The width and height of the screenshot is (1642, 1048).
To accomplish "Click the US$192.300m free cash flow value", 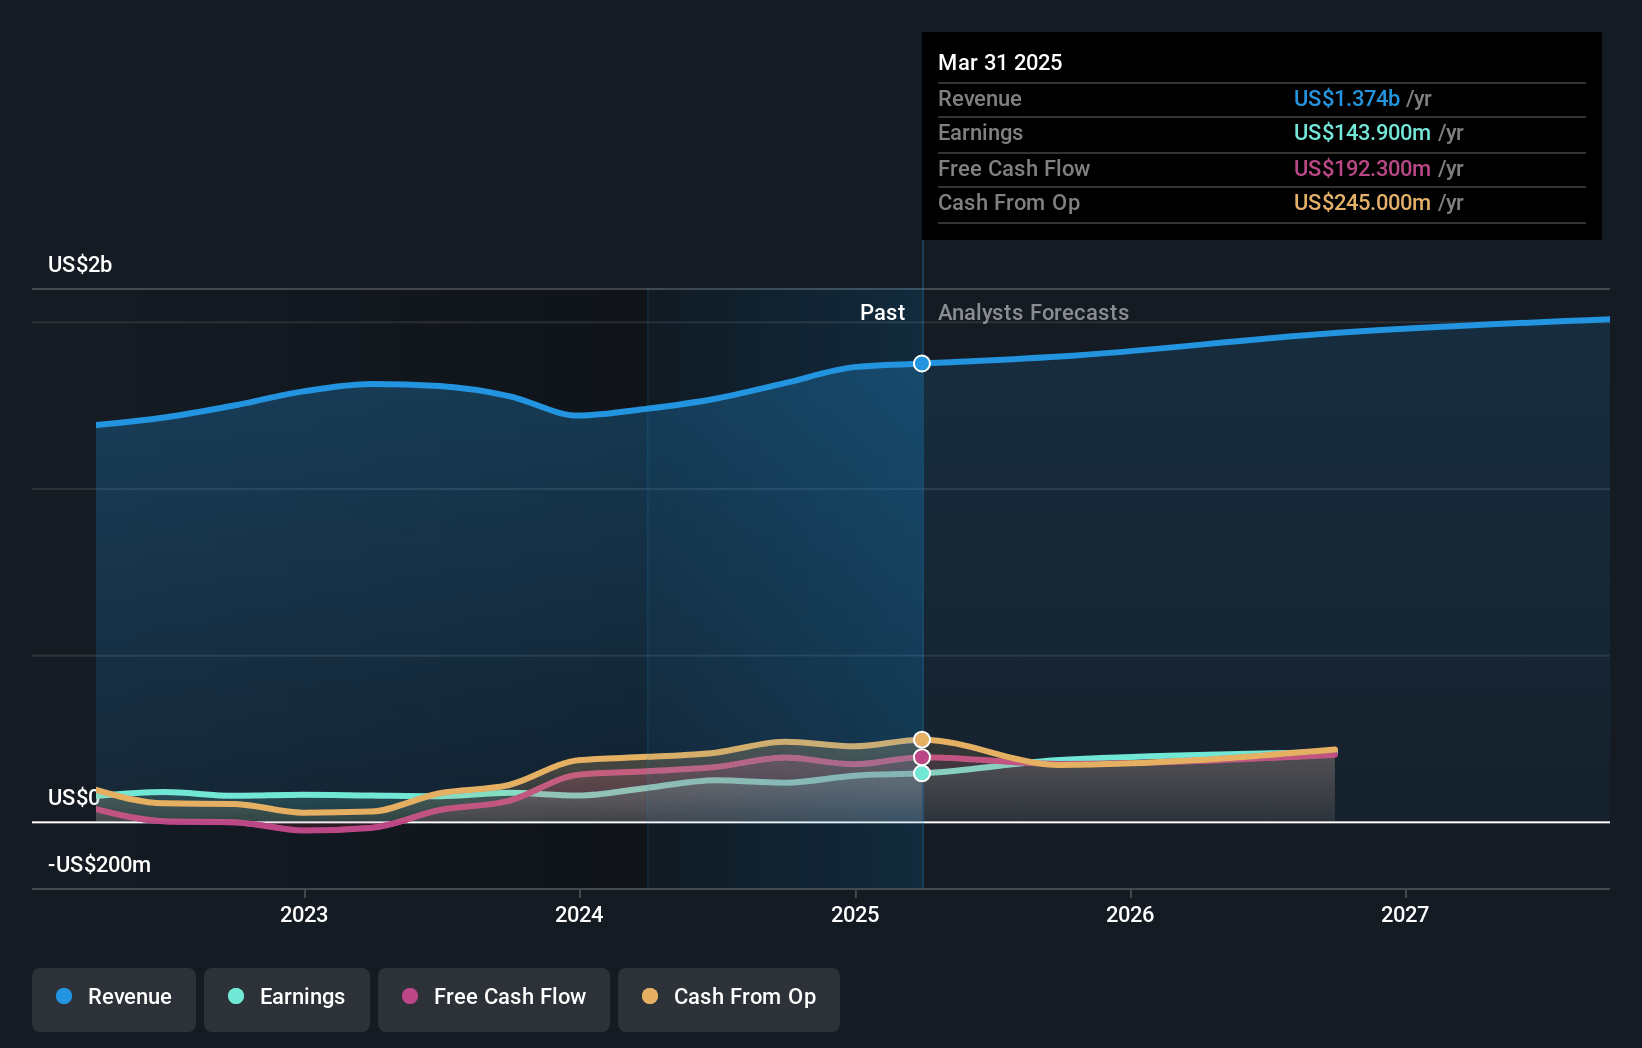I will pos(1362,168).
